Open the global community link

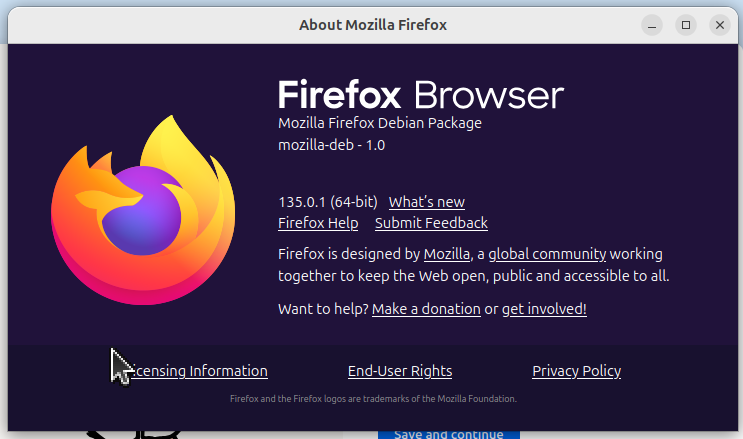click(x=547, y=254)
